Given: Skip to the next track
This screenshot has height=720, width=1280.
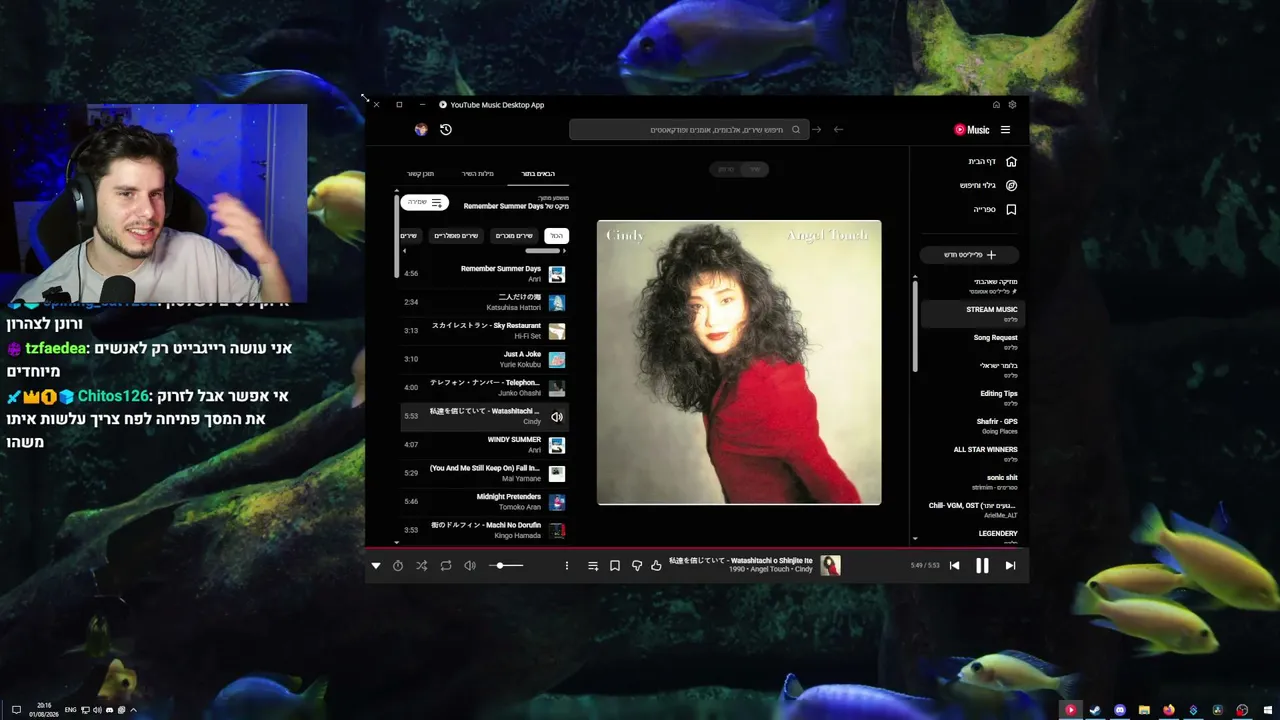Looking at the screenshot, I should click(x=1010, y=565).
